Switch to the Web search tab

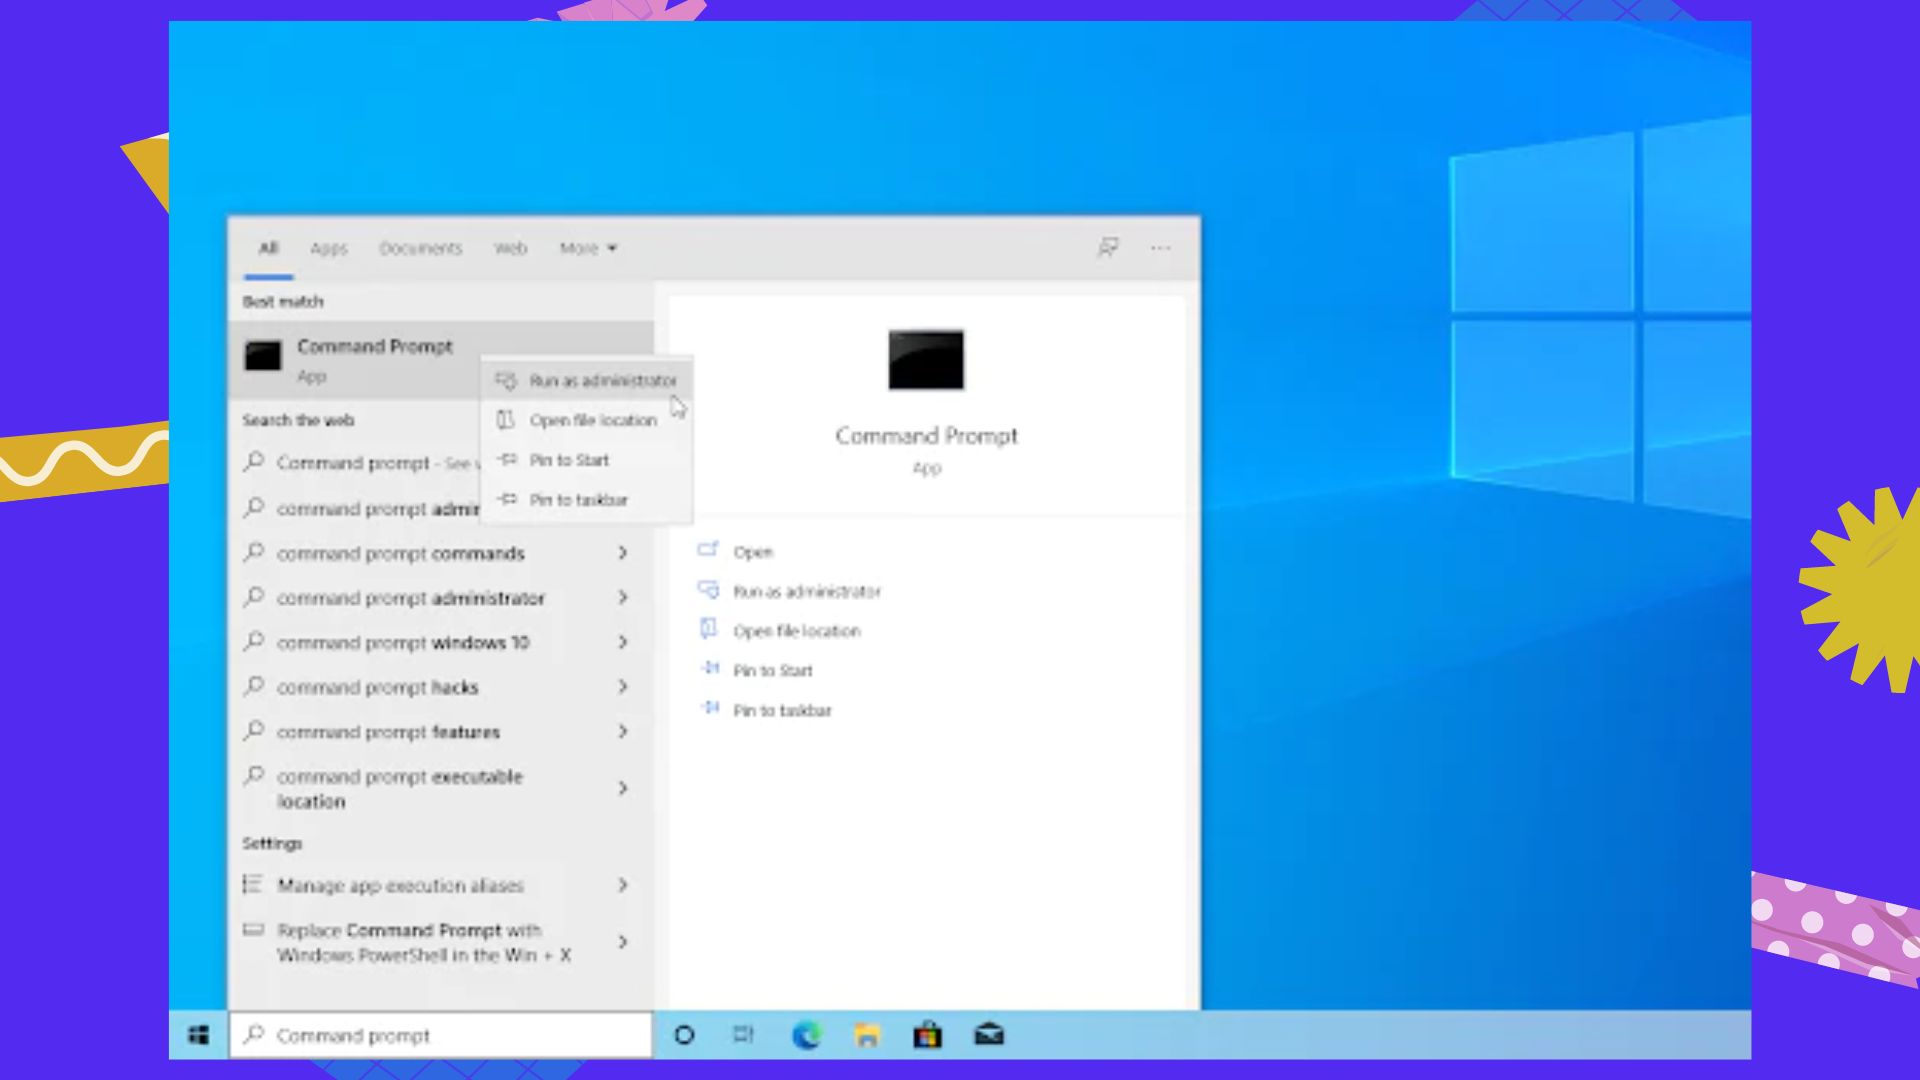510,248
